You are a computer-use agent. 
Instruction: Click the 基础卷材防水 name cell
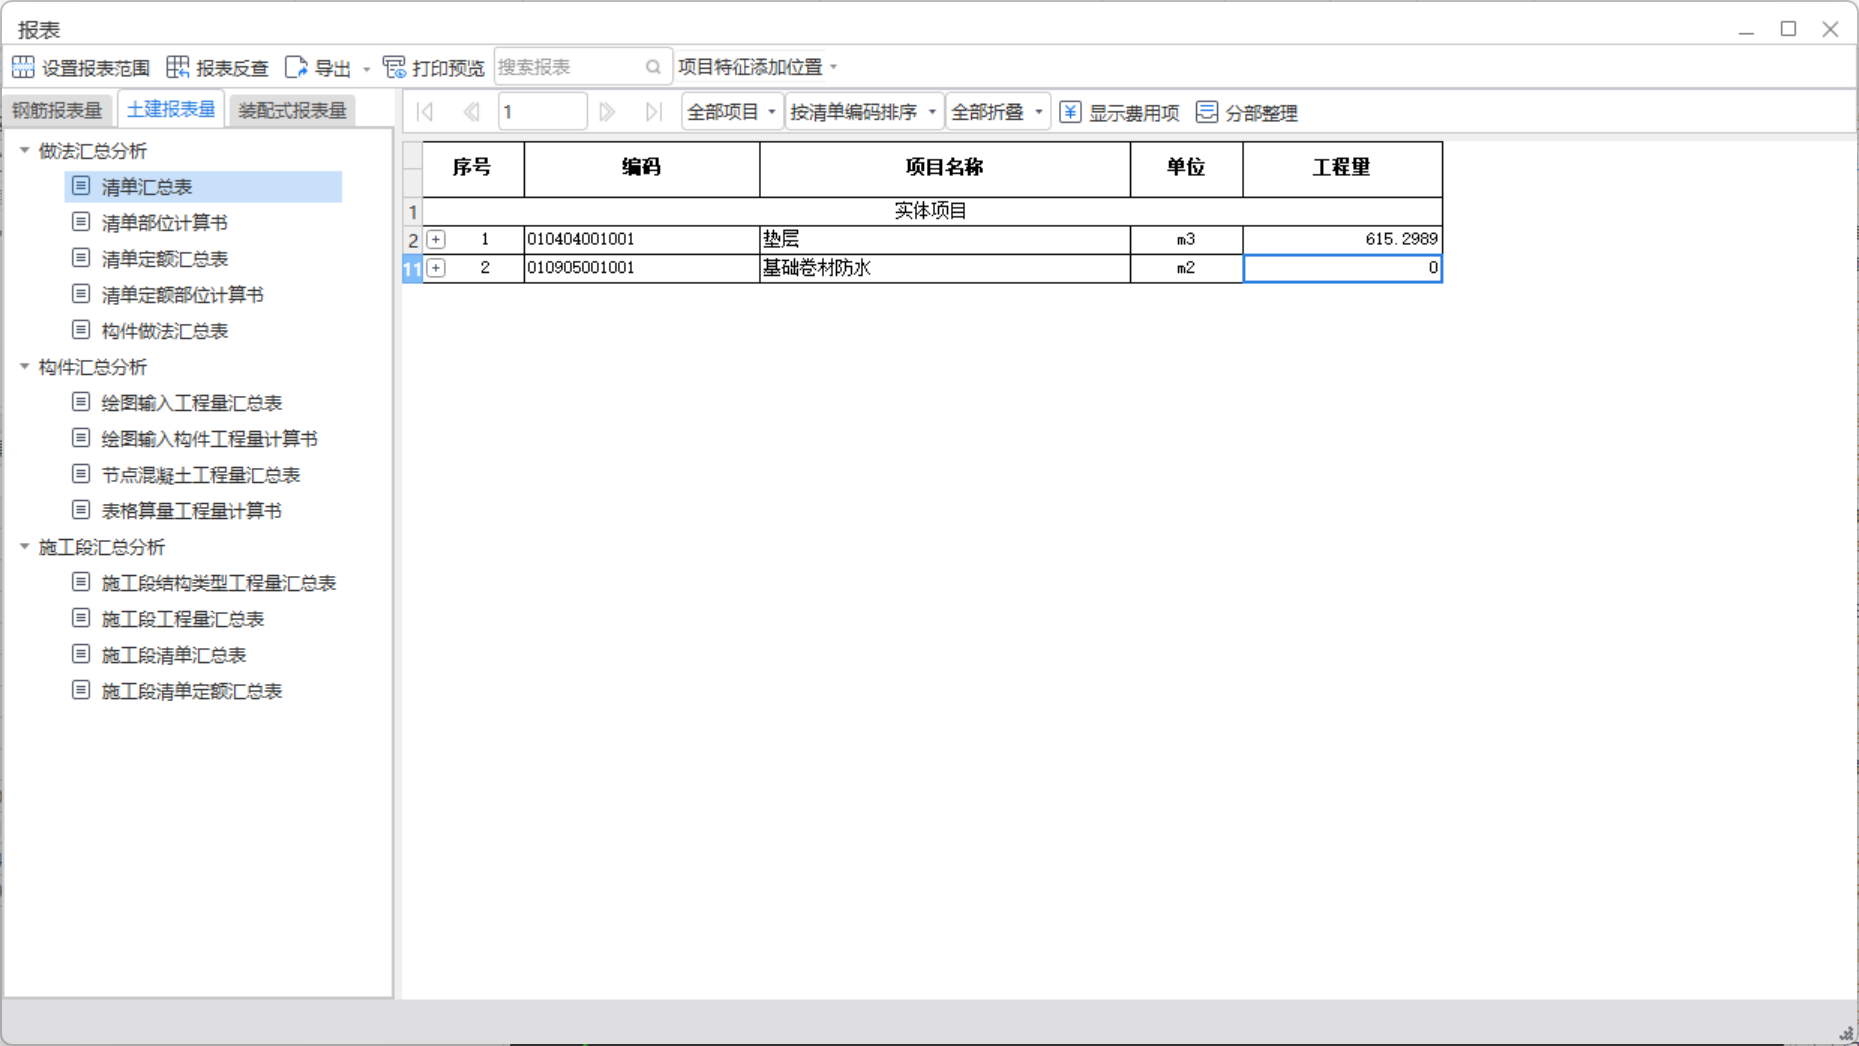(x=944, y=268)
